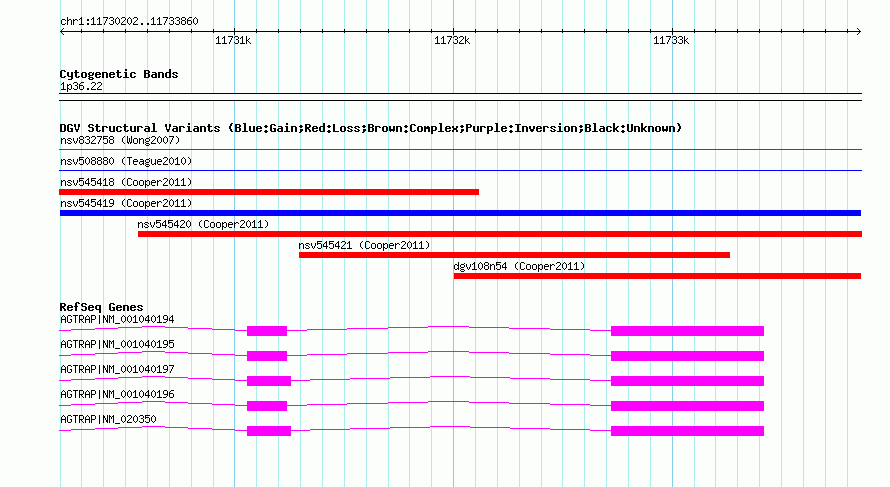Open the nsv545421 (Cooper2011) variant label
Image resolution: width=890 pixels, height=487 pixels.
tap(364, 245)
